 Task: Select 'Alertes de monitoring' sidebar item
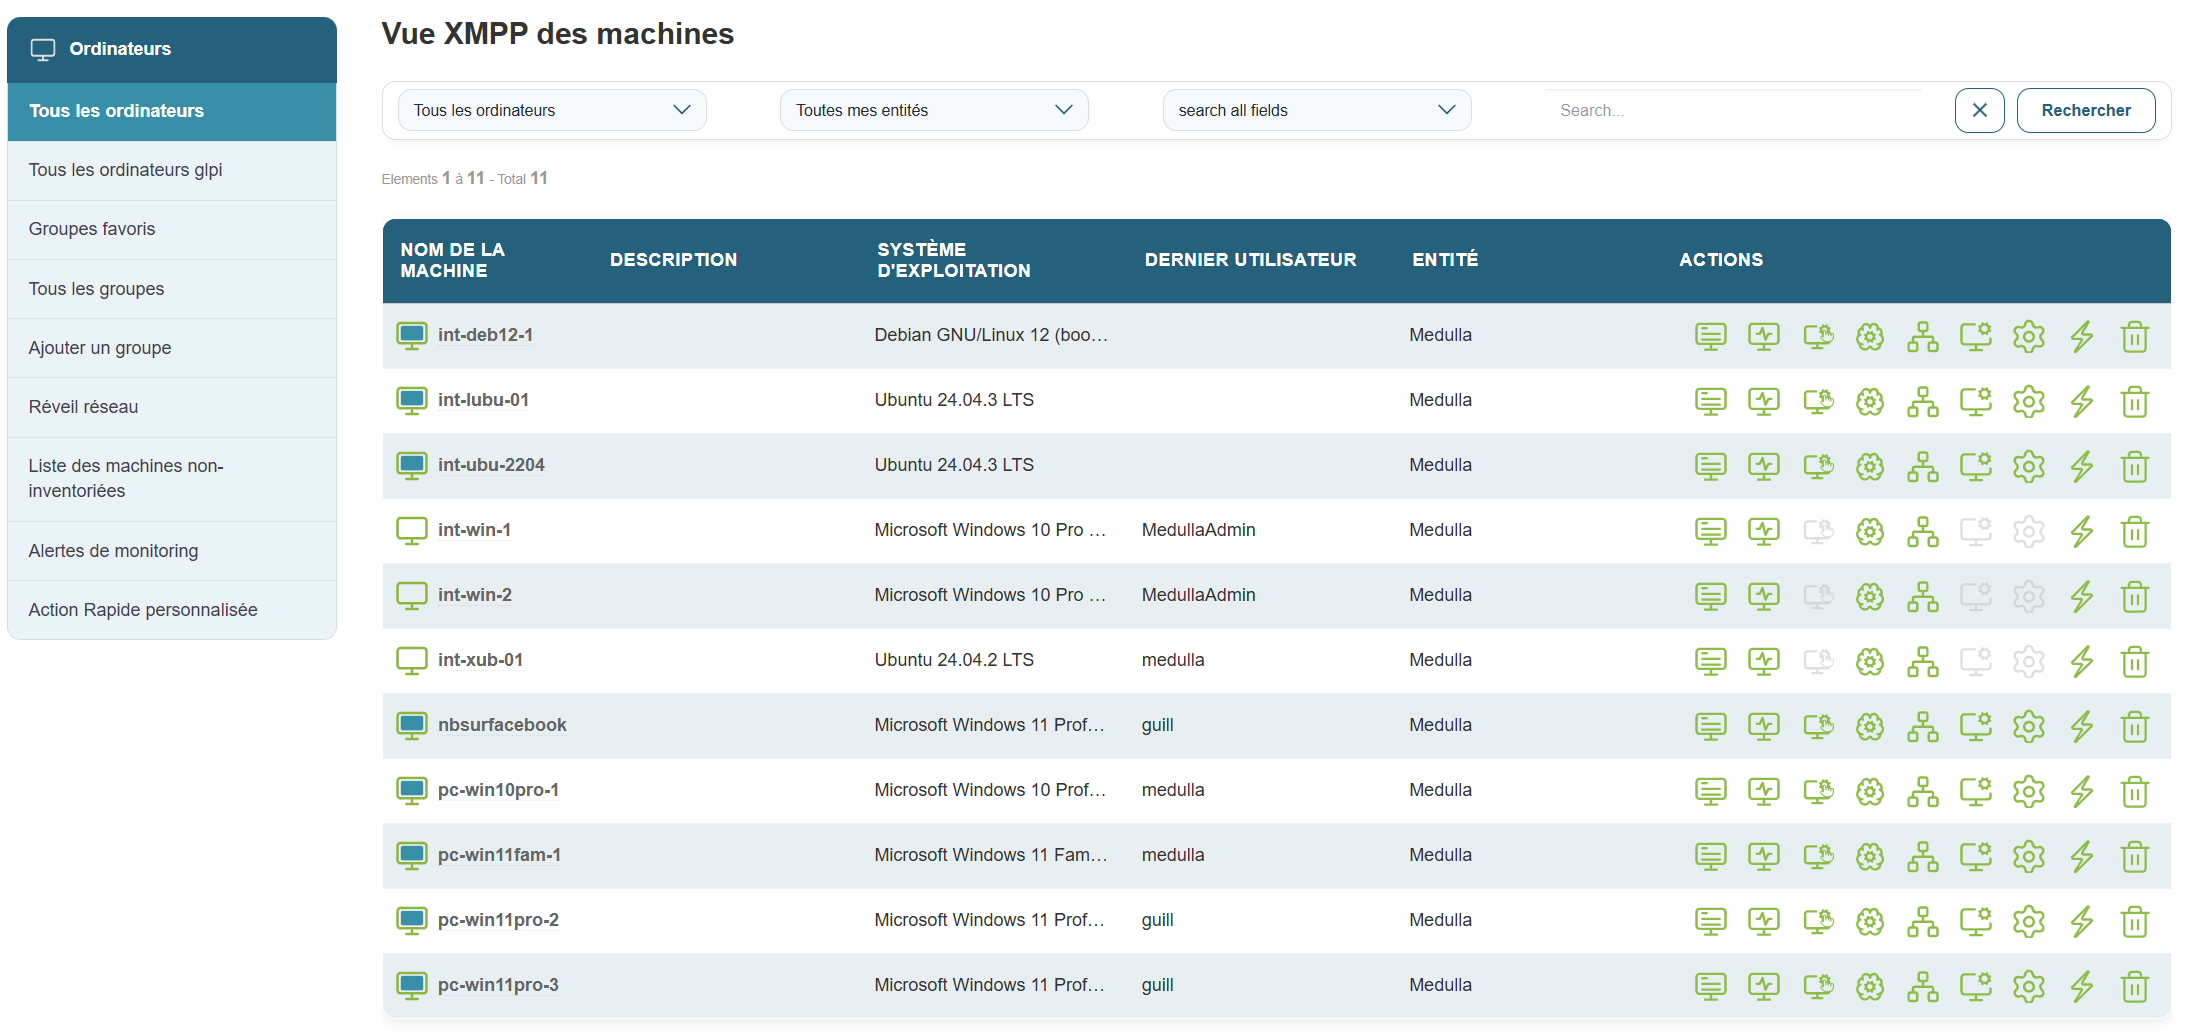(x=113, y=551)
